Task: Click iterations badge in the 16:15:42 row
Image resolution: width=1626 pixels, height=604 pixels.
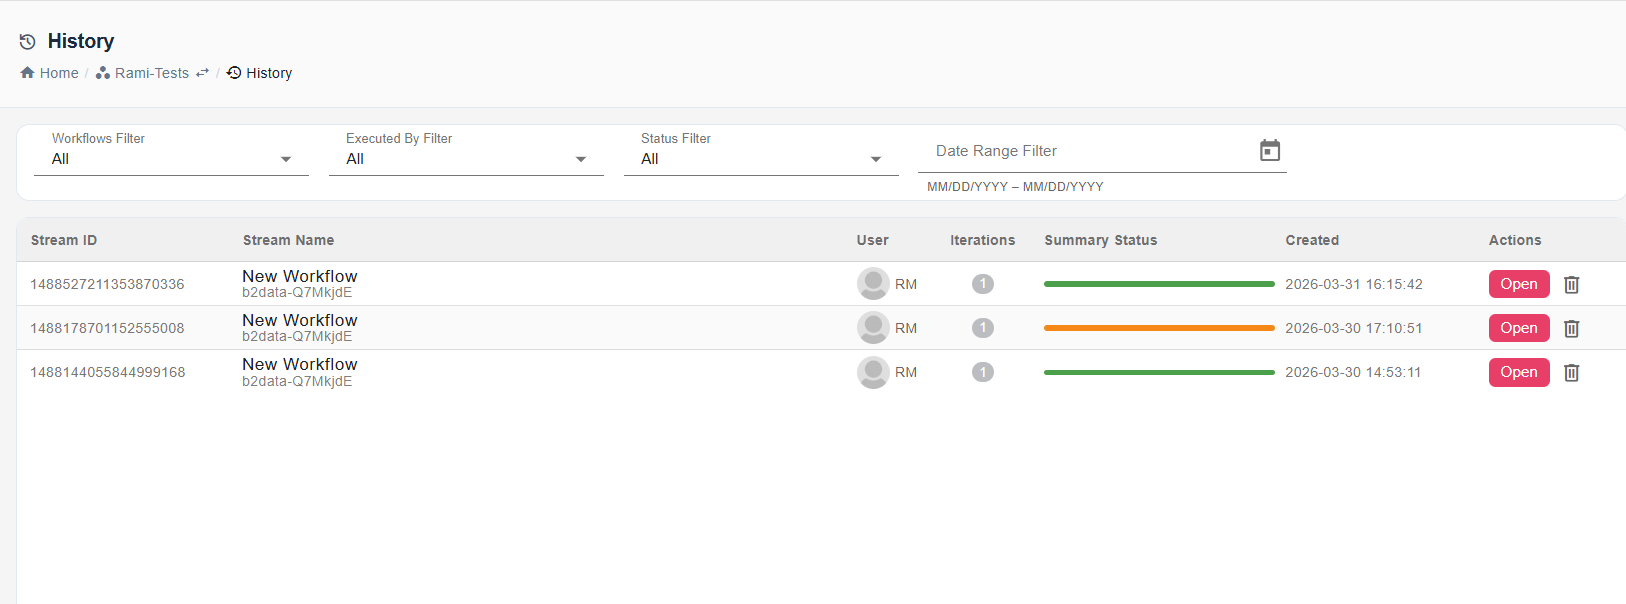Action: tap(983, 284)
